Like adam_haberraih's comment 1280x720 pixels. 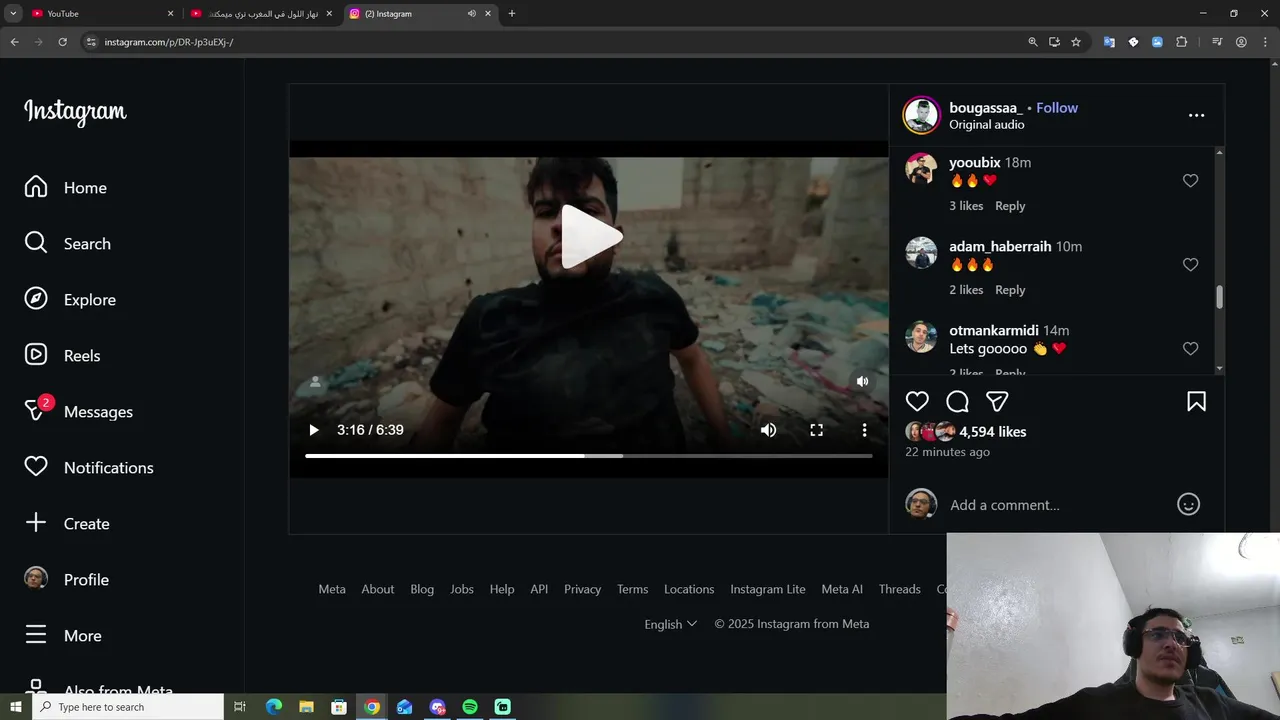coord(1190,265)
